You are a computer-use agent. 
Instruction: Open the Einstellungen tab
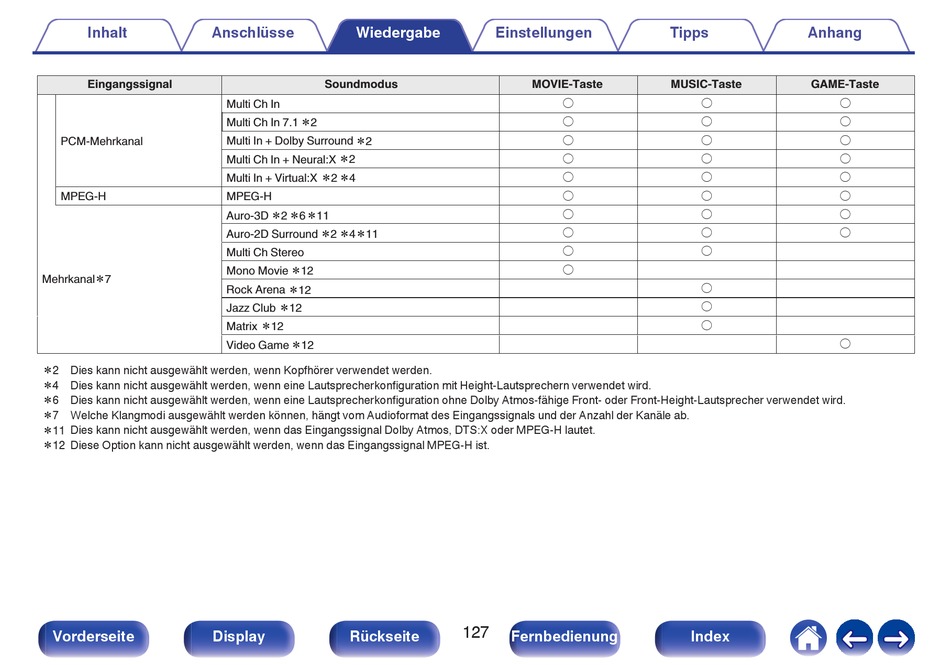click(543, 34)
